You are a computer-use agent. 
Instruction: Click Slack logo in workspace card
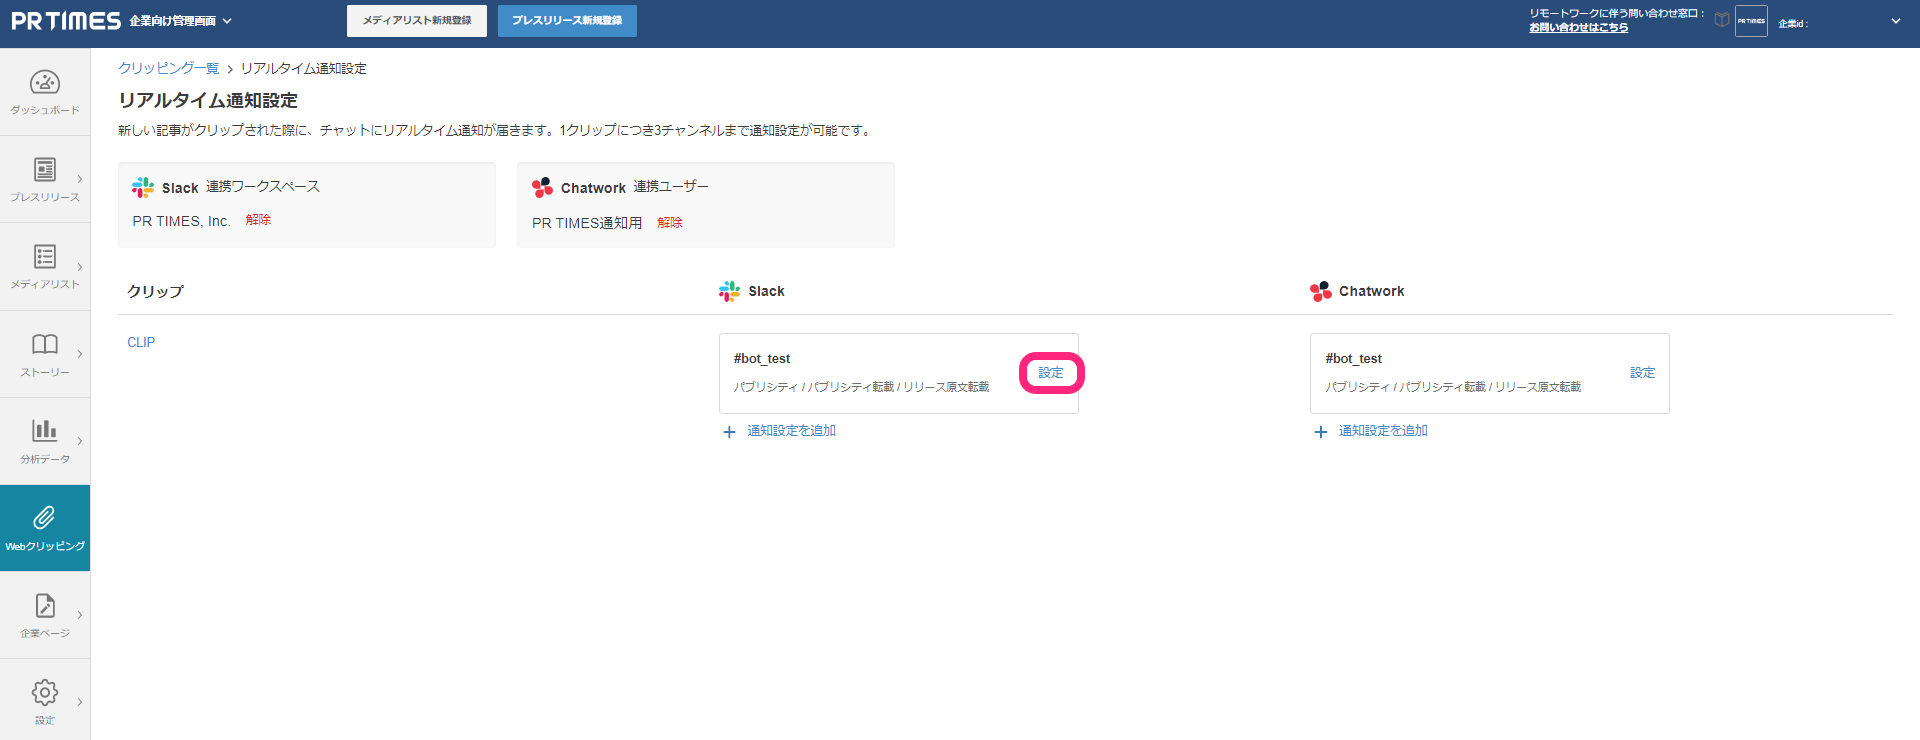point(143,187)
